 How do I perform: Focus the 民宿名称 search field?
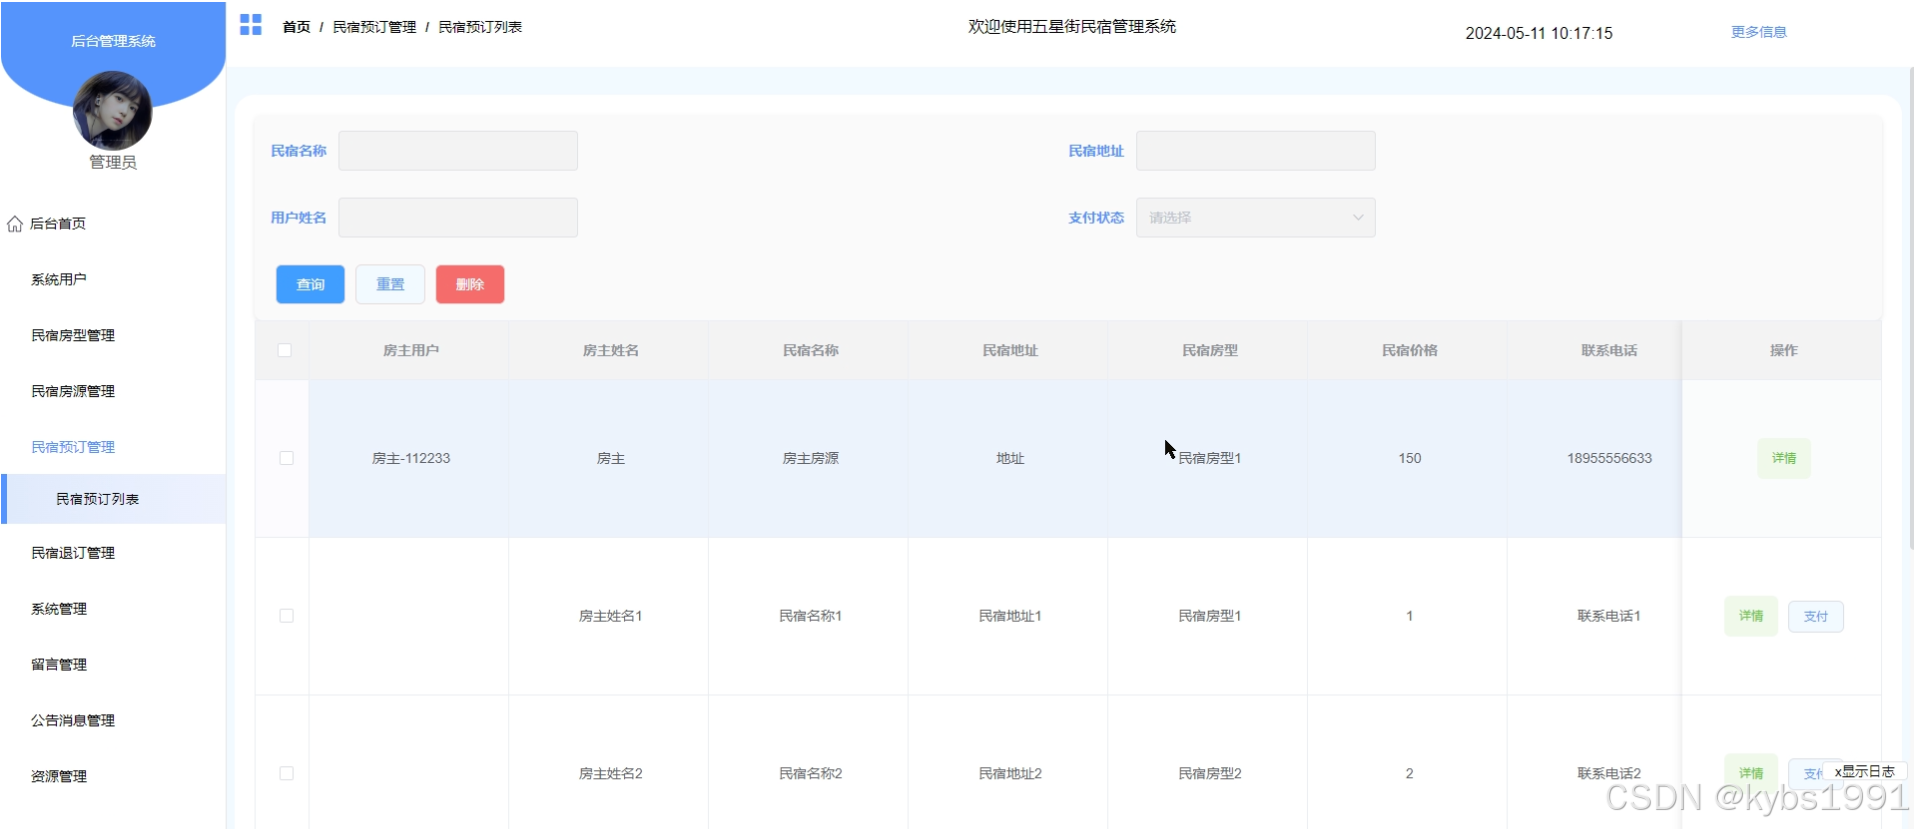pos(458,151)
